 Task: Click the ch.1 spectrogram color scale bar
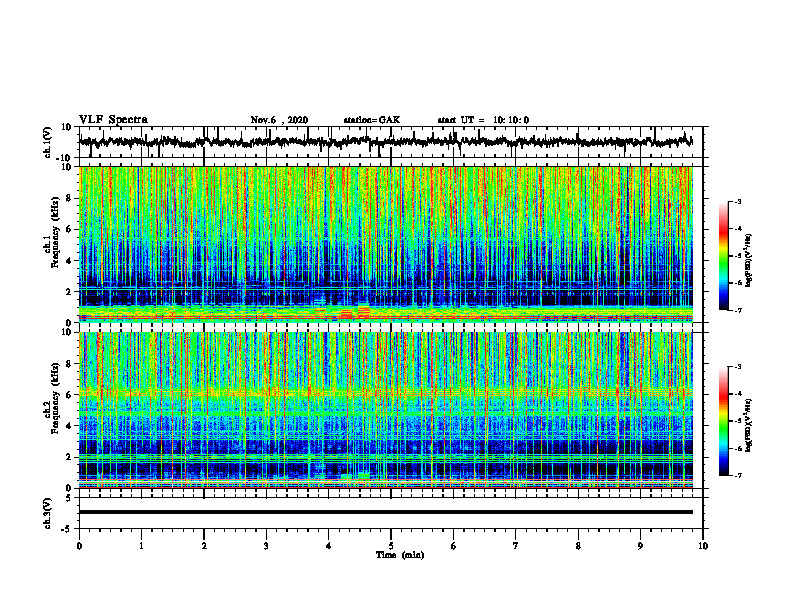click(x=724, y=256)
